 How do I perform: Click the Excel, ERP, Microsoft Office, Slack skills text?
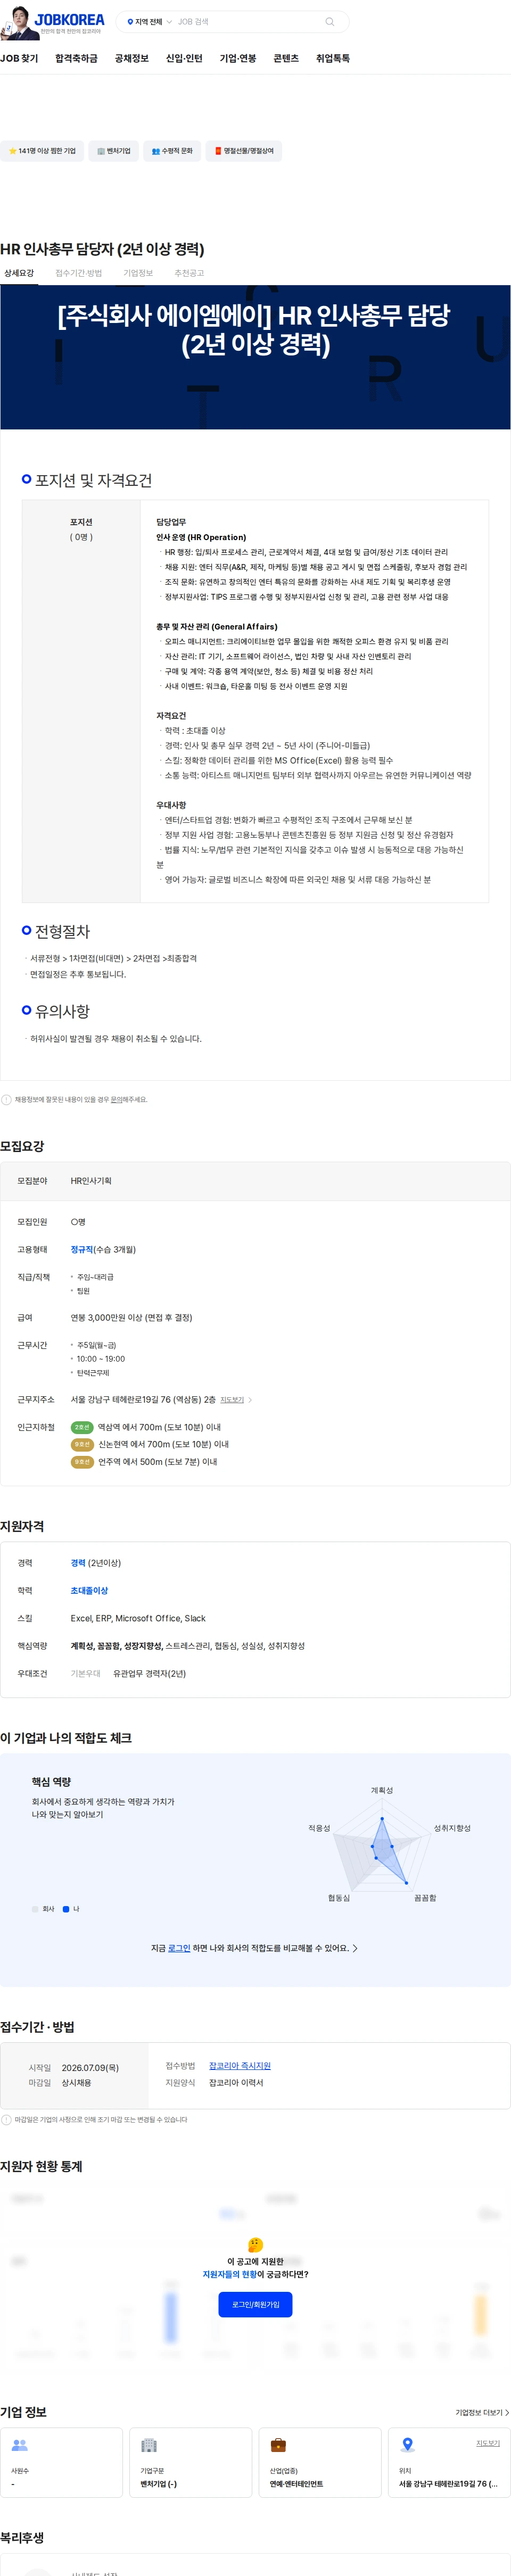[x=138, y=1618]
